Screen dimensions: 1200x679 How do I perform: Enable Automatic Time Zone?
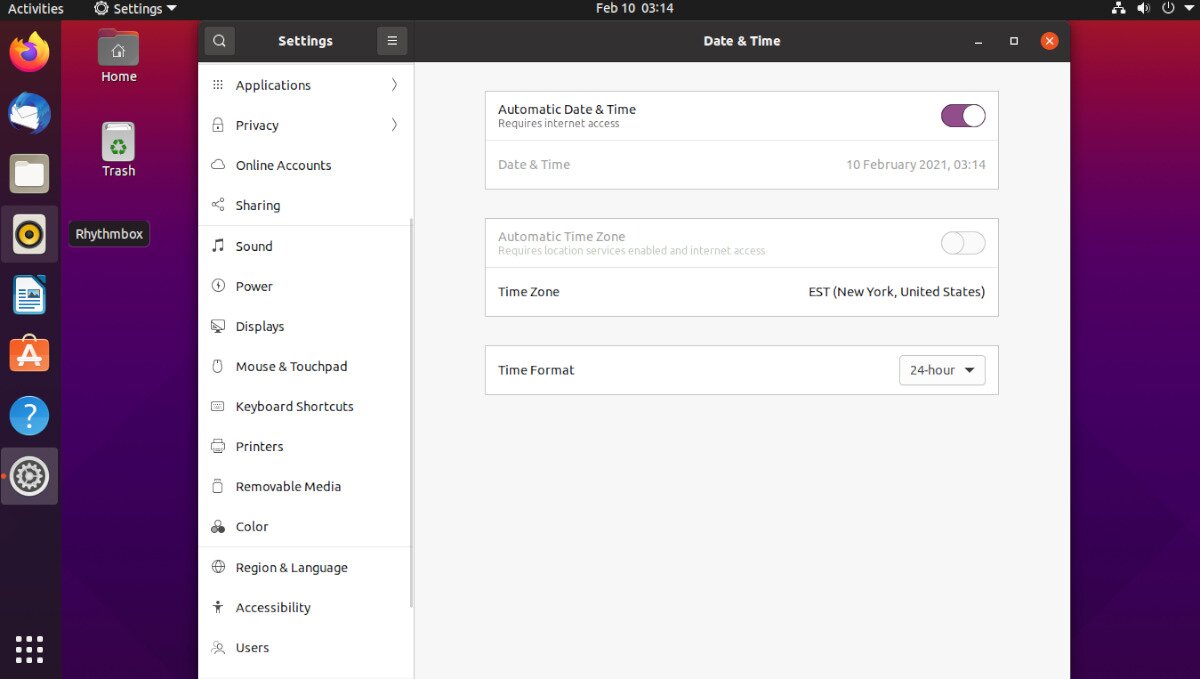[x=961, y=242]
